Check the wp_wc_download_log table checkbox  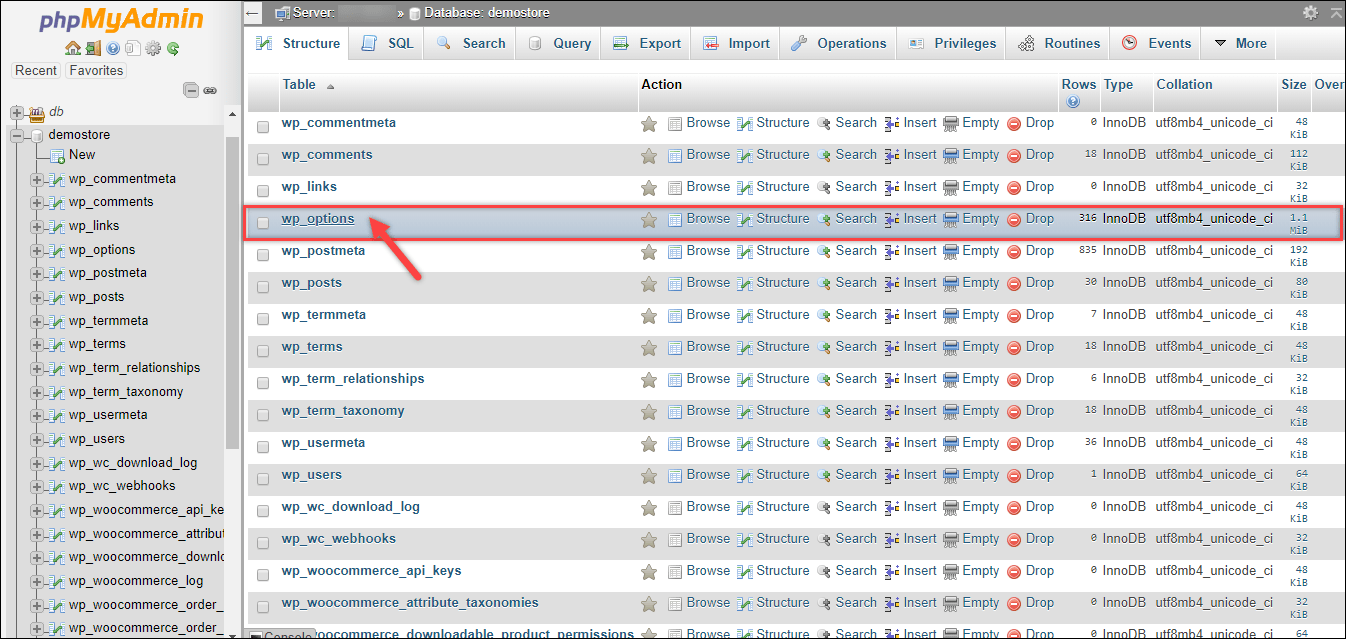[x=263, y=511]
